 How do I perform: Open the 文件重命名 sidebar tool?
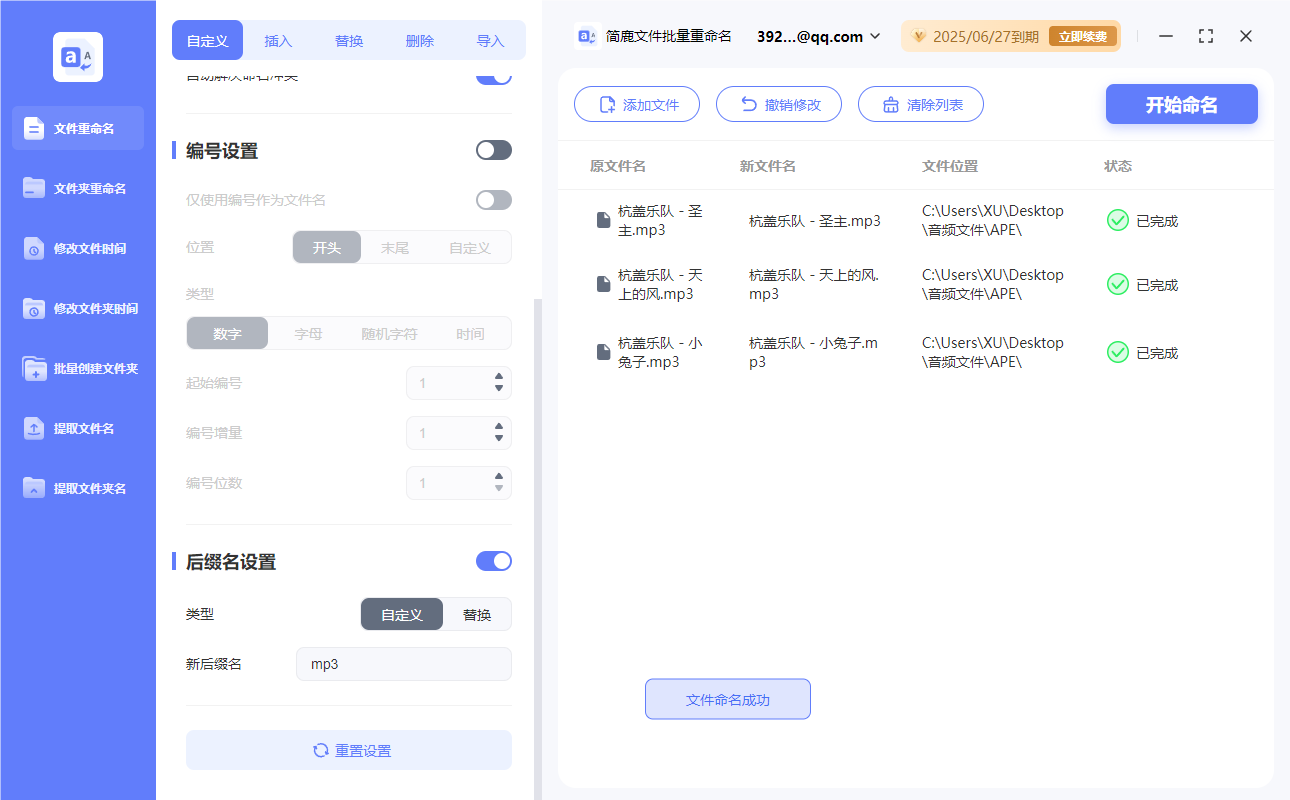point(77,128)
